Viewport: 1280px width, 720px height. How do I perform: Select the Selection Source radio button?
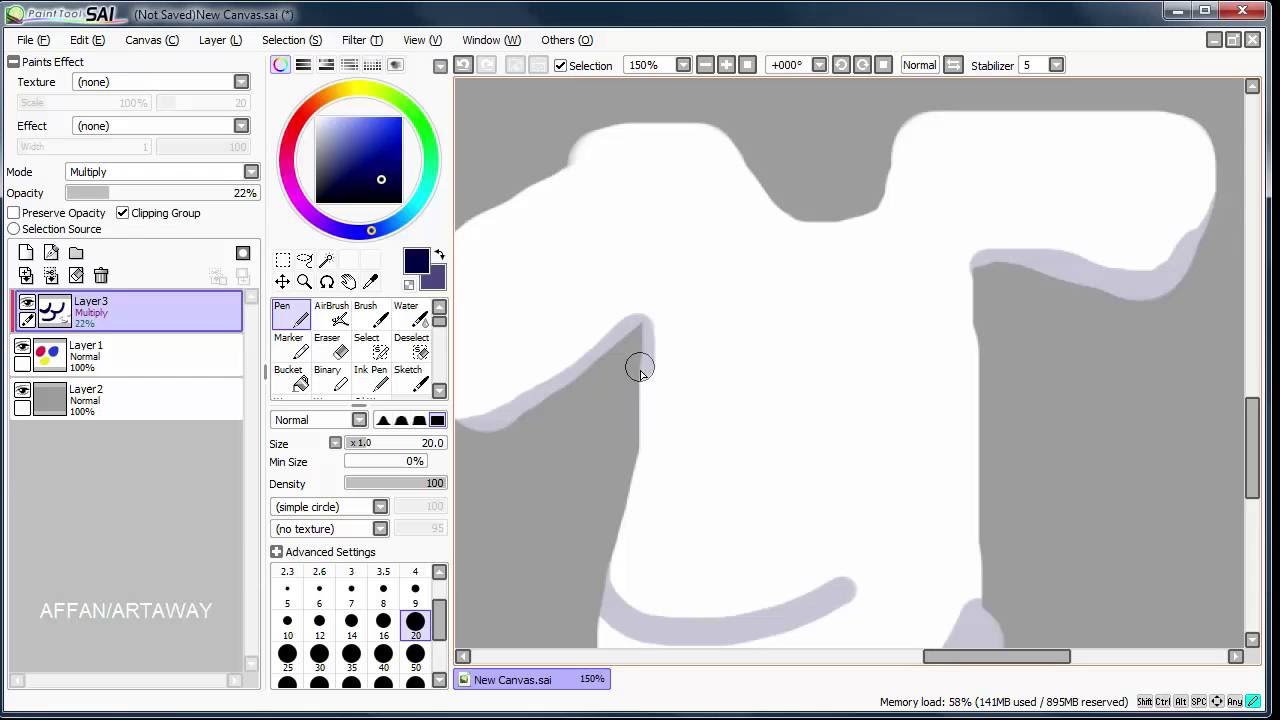click(14, 229)
